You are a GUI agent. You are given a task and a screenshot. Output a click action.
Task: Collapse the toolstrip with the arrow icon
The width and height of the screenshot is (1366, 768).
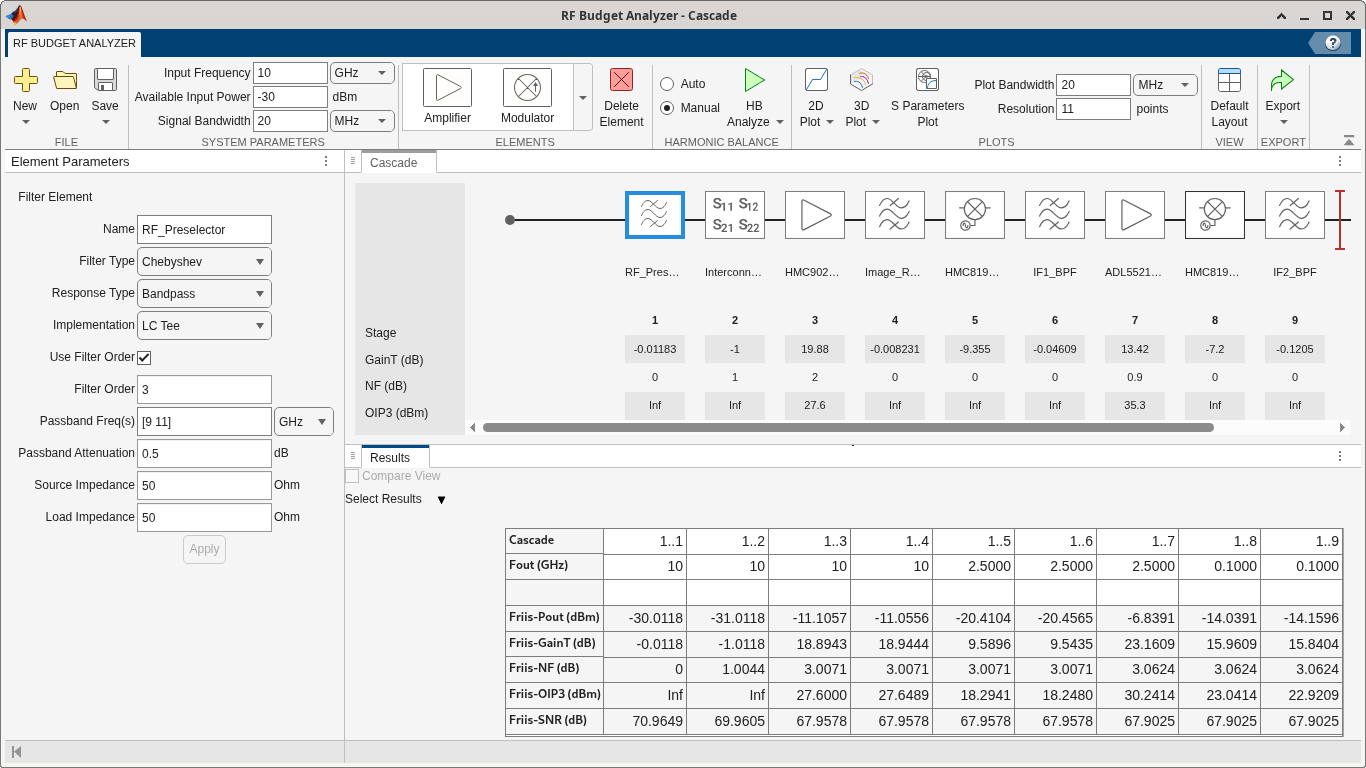click(x=1349, y=141)
